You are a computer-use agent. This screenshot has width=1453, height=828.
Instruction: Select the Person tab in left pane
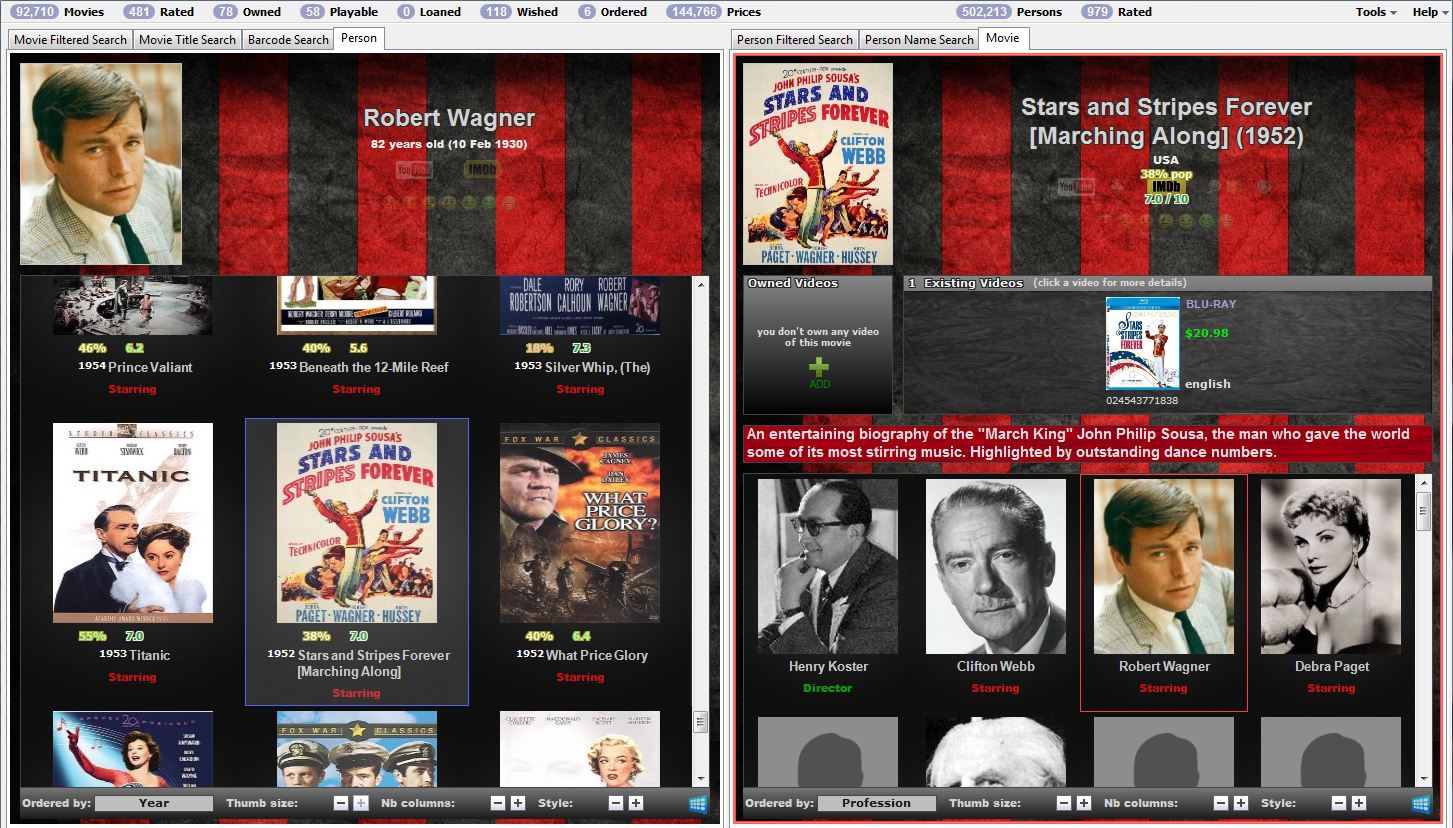pyautogui.click(x=359, y=38)
